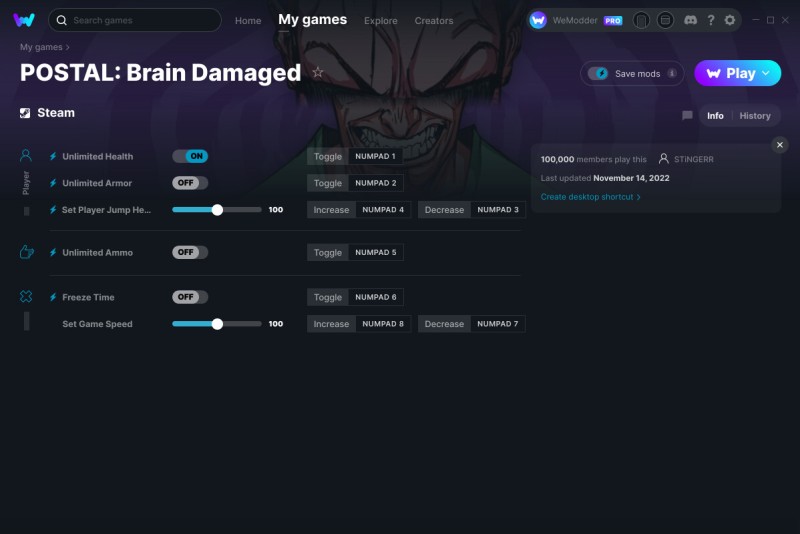Click Toggle hotkey NUMPAD 5 button
Viewport: 800px width, 534px height.
click(355, 252)
